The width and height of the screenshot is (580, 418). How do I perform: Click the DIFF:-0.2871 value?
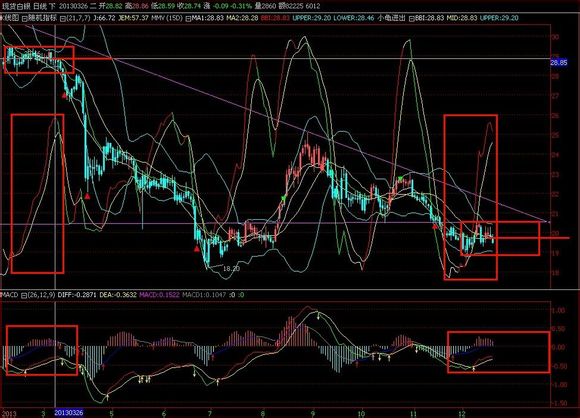point(78,295)
